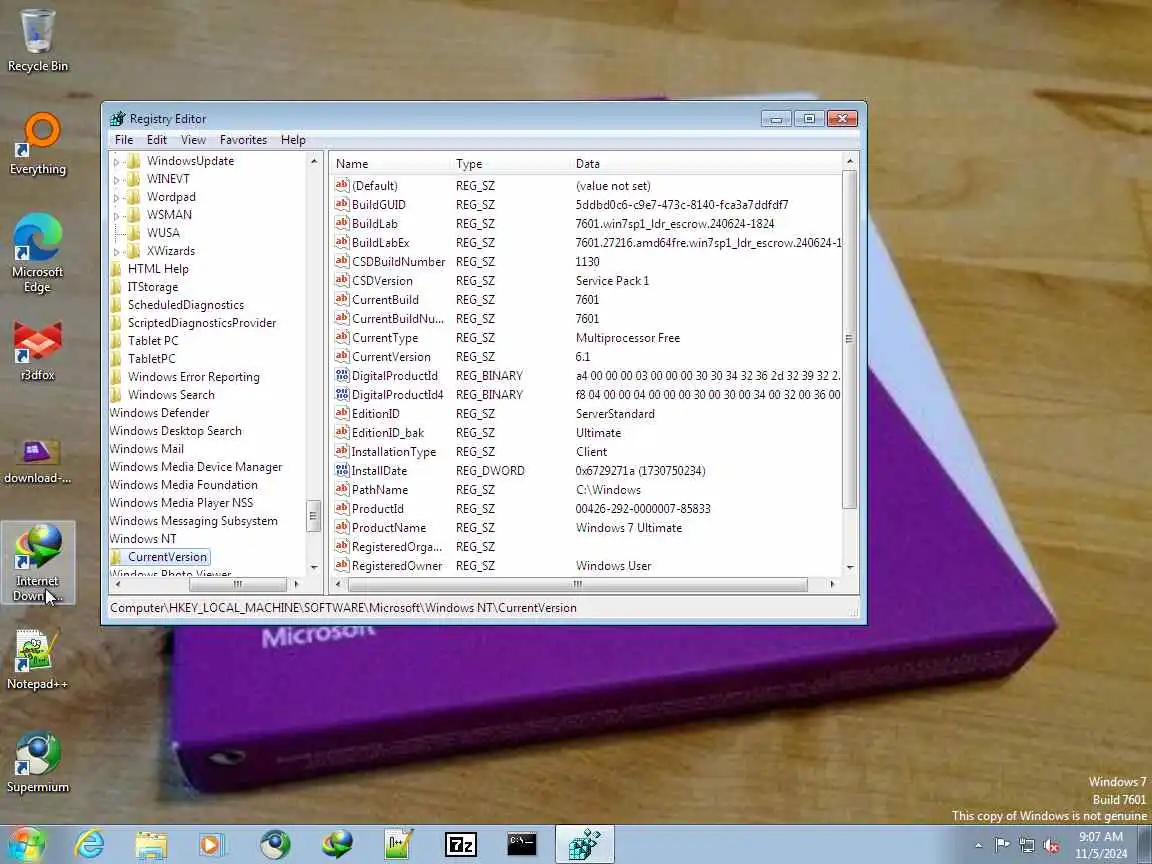Click the network tray icon
This screenshot has height=864, width=1152.
(x=1026, y=845)
